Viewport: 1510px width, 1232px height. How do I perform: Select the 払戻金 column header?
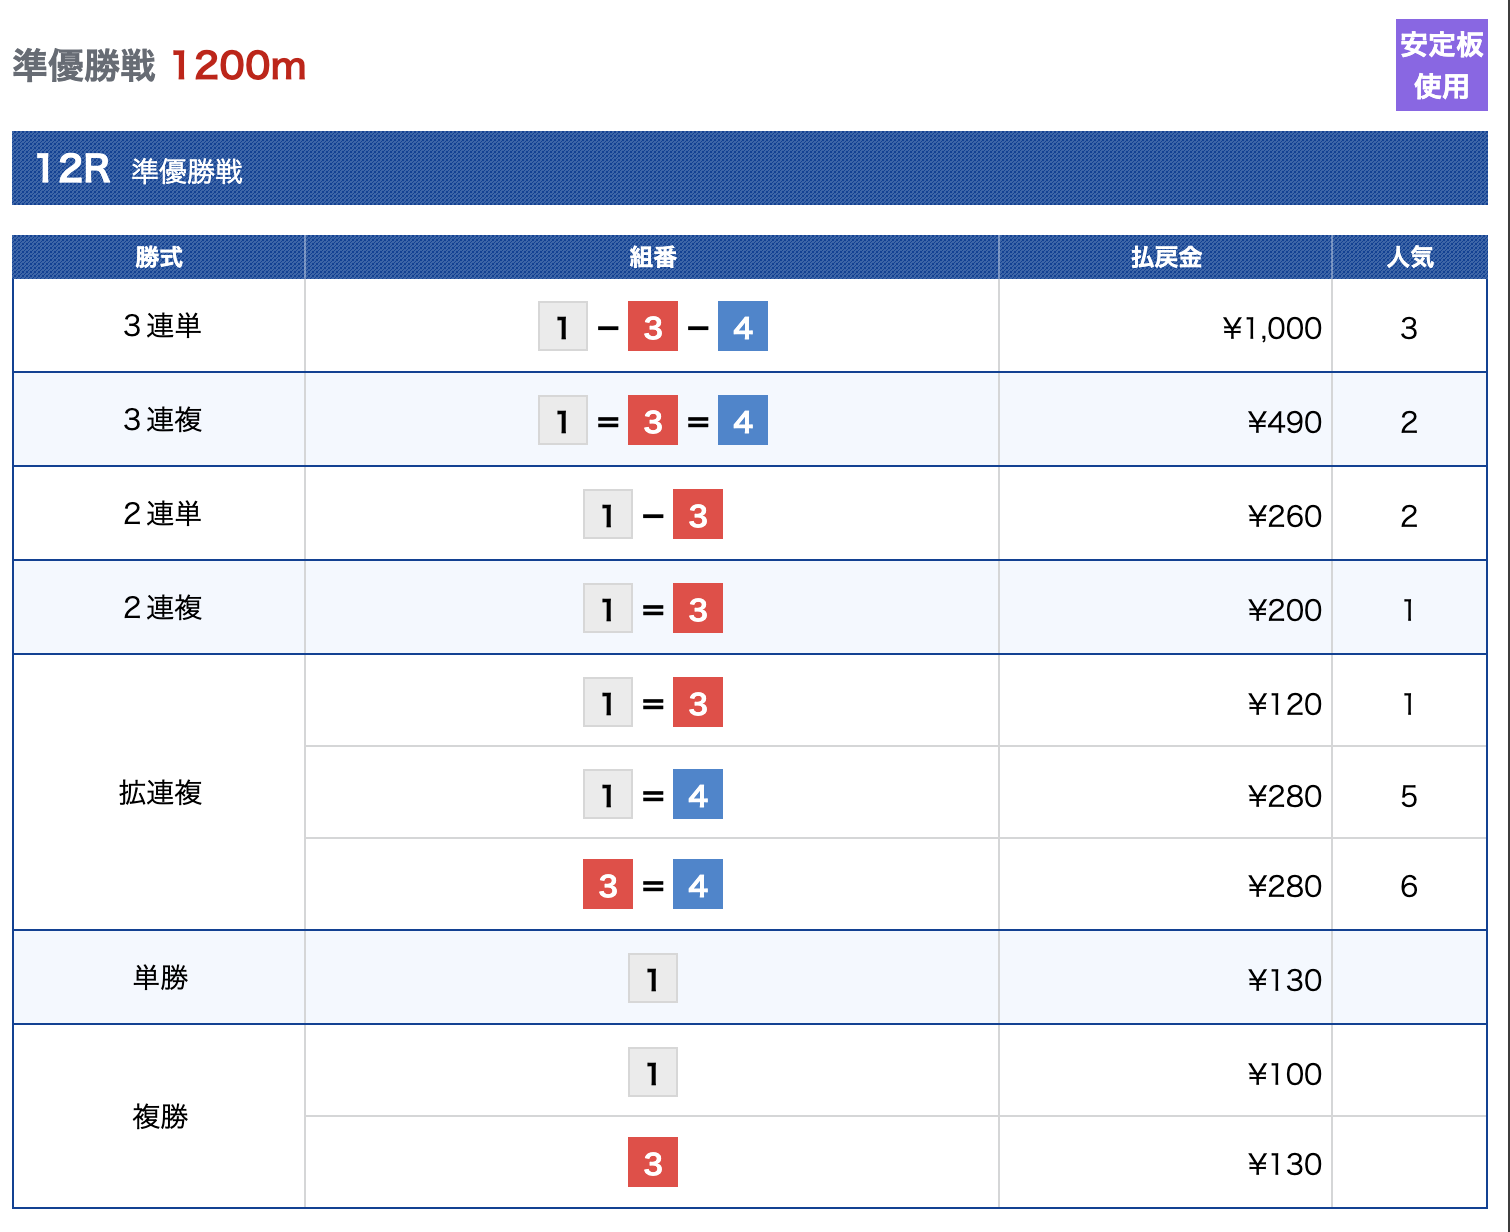point(1166,258)
